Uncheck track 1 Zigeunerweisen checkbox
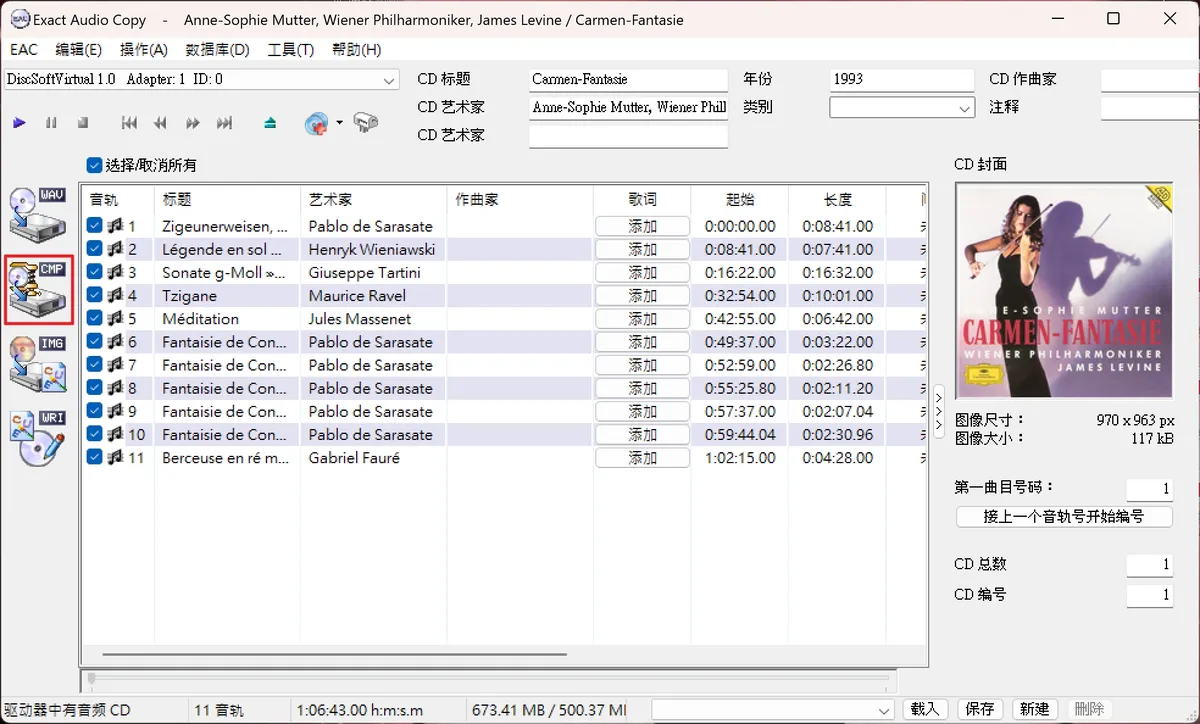1200x724 pixels. click(x=94, y=226)
